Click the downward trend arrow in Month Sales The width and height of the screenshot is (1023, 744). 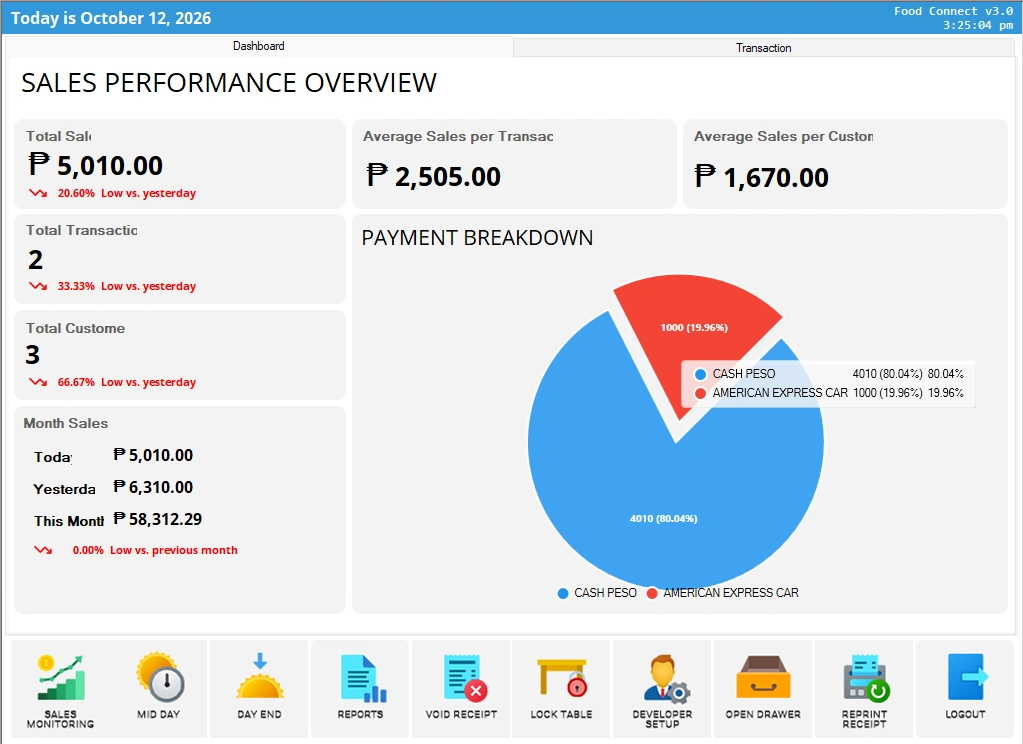(x=43, y=550)
